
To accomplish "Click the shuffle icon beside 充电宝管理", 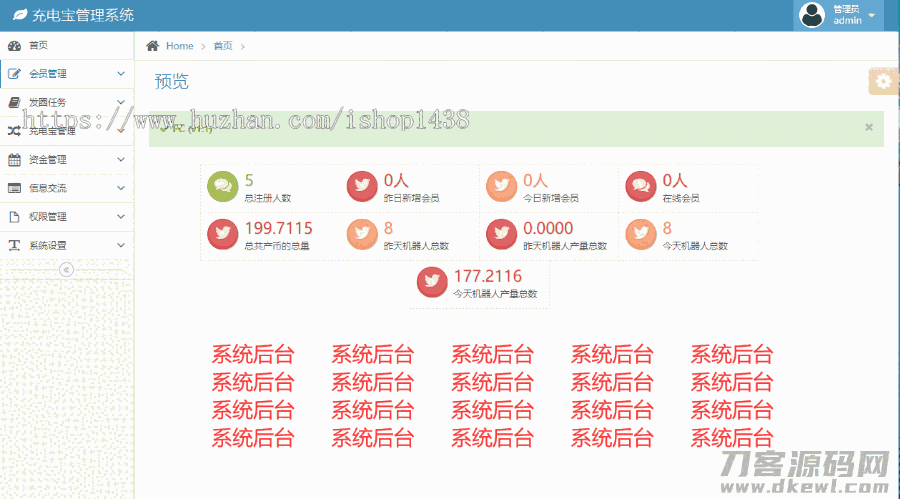I will coord(14,131).
